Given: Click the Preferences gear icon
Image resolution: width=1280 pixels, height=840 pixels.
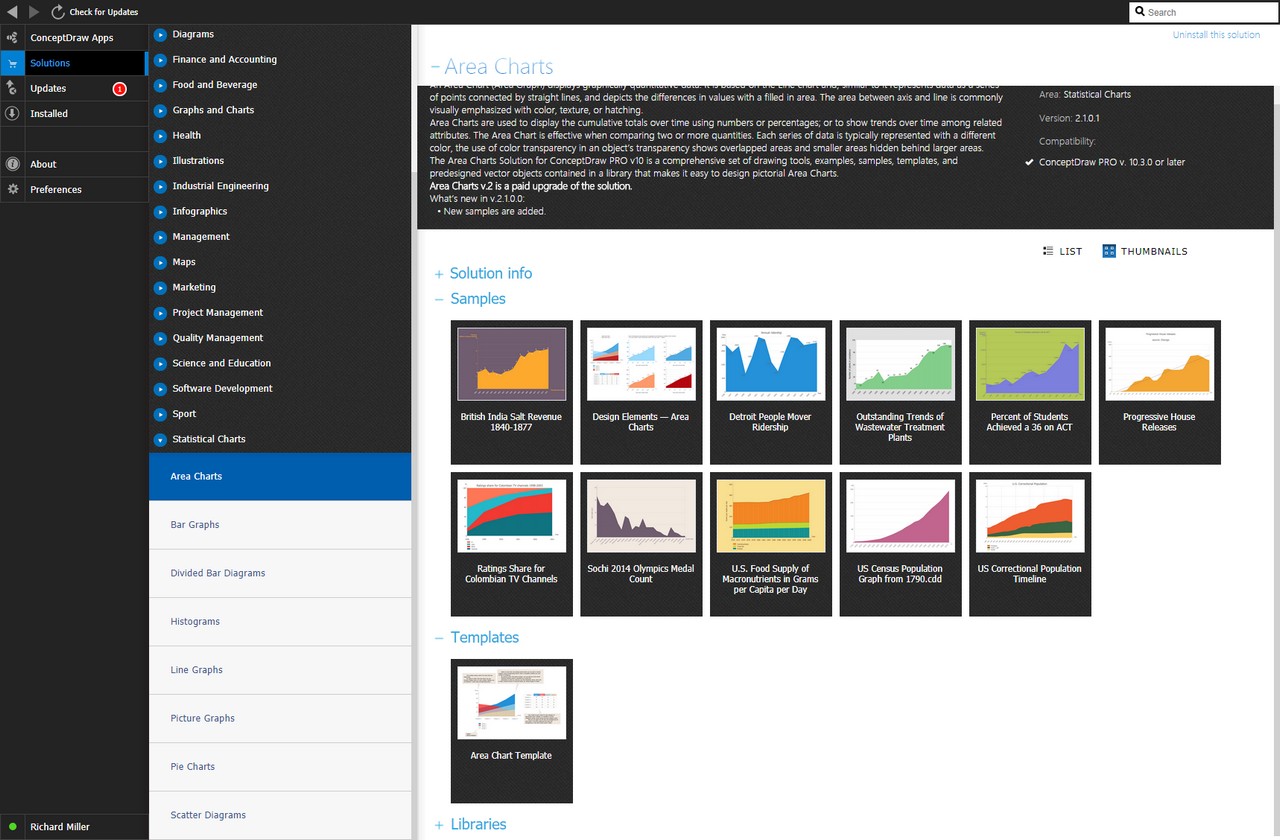Looking at the screenshot, I should pyautogui.click(x=12, y=189).
